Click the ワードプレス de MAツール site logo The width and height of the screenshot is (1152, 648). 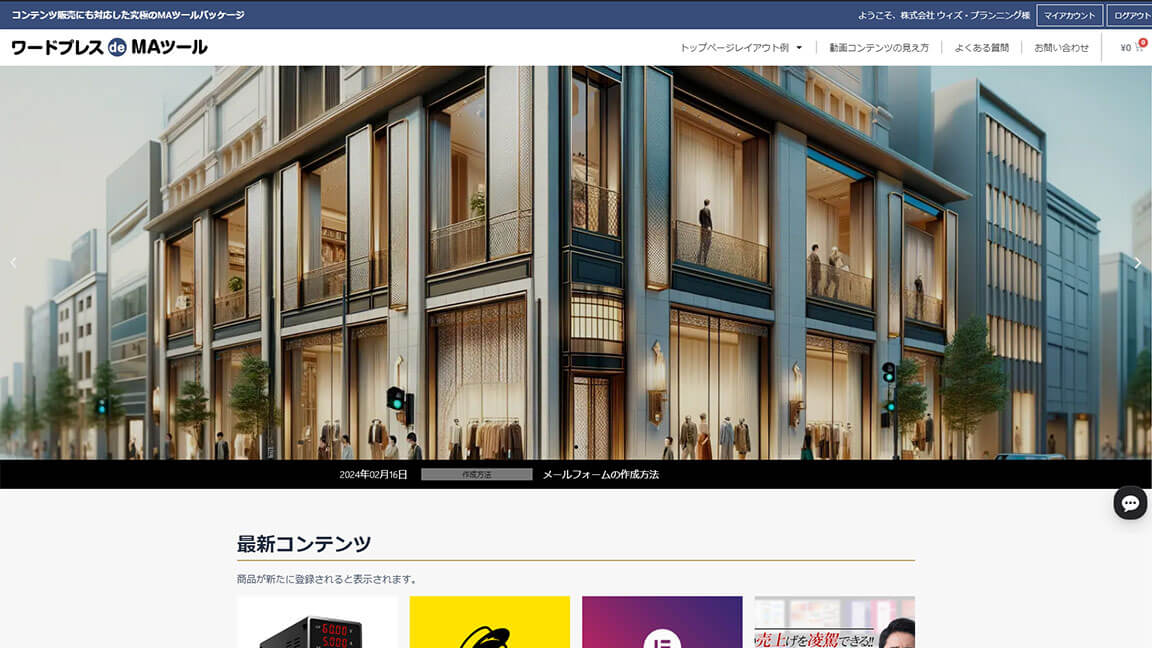click(110, 47)
